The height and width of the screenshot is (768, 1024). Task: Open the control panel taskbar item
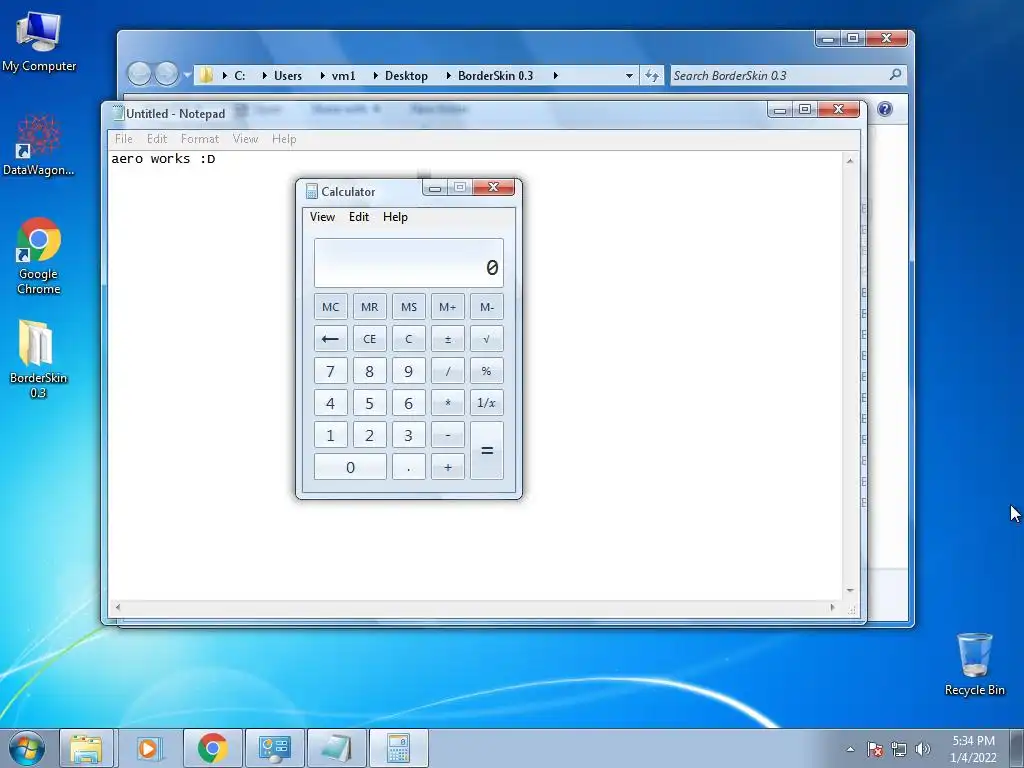pyautogui.click(x=274, y=748)
